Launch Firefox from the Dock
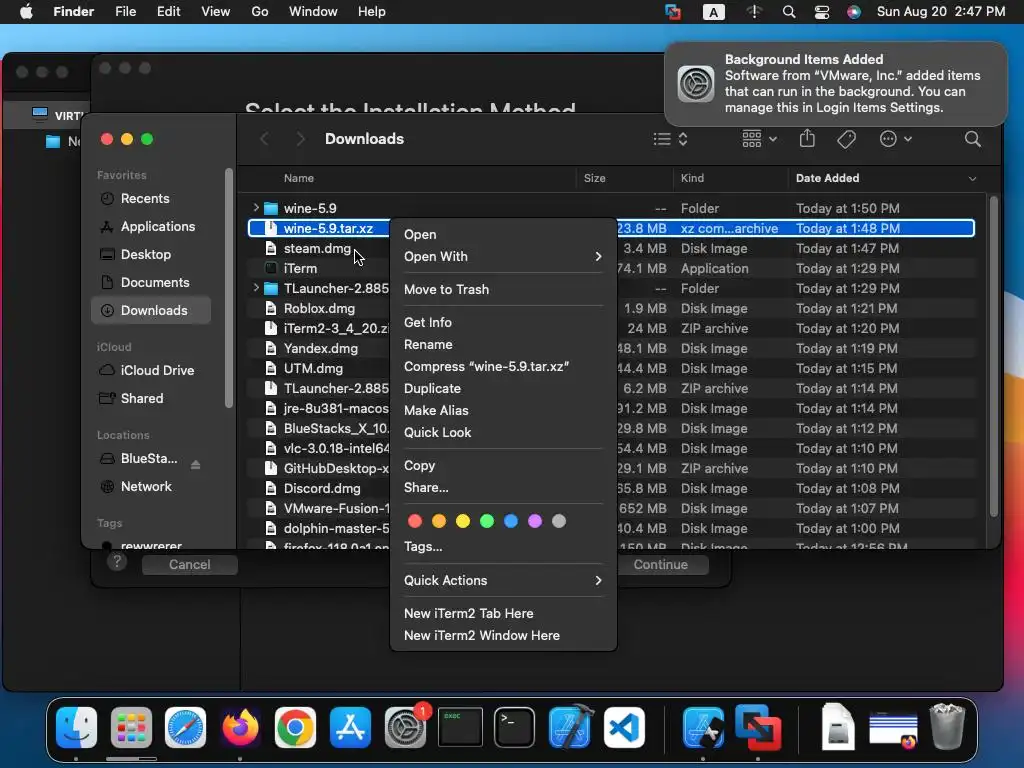The height and width of the screenshot is (768, 1024). [240, 728]
